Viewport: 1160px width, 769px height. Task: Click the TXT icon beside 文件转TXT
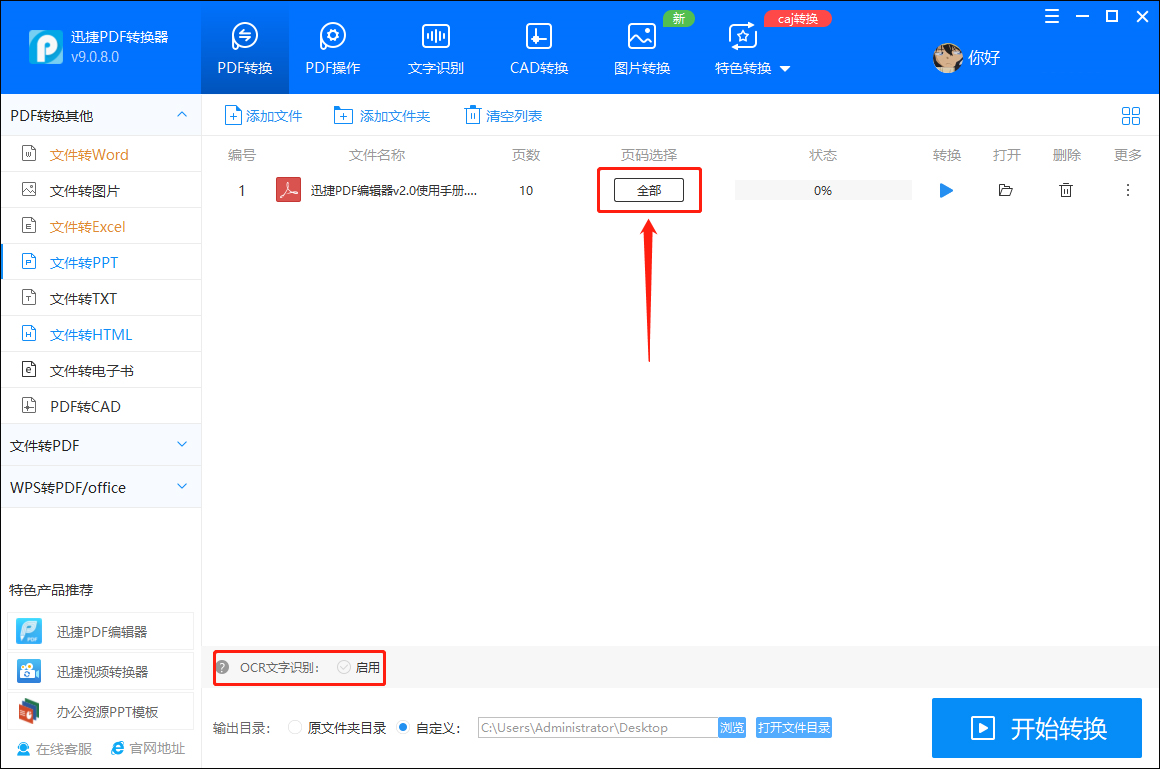(x=29, y=298)
